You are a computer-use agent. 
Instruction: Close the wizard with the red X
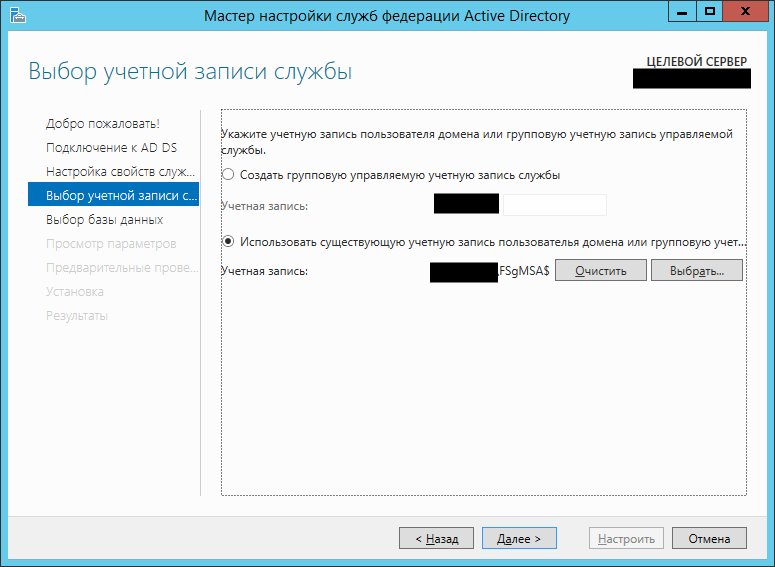[x=746, y=12]
